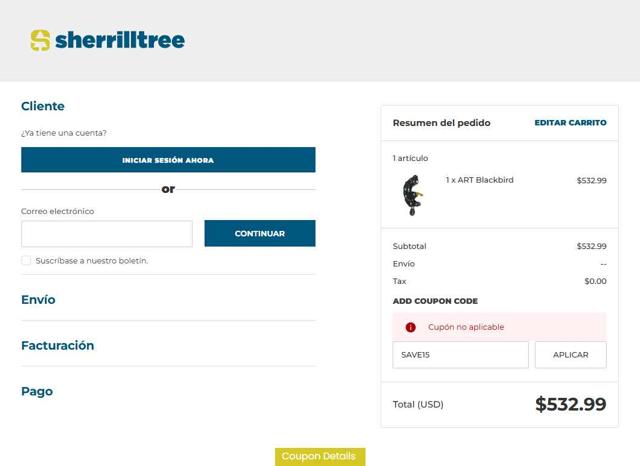
Task: Click the Sherrilltree logo icon
Action: click(x=40, y=41)
